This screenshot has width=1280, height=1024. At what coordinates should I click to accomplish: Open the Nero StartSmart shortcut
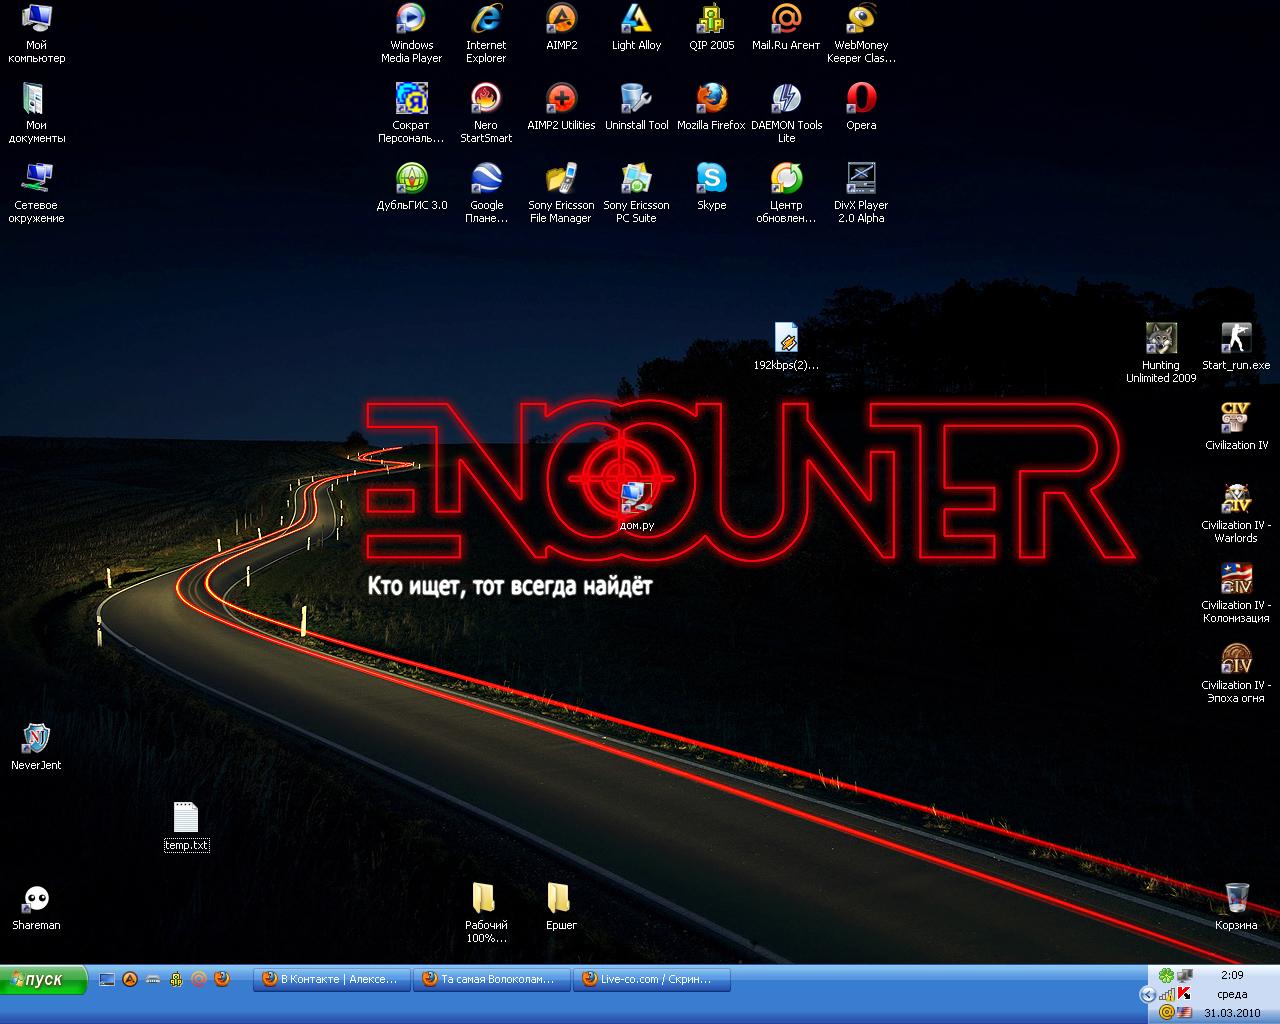(x=486, y=100)
